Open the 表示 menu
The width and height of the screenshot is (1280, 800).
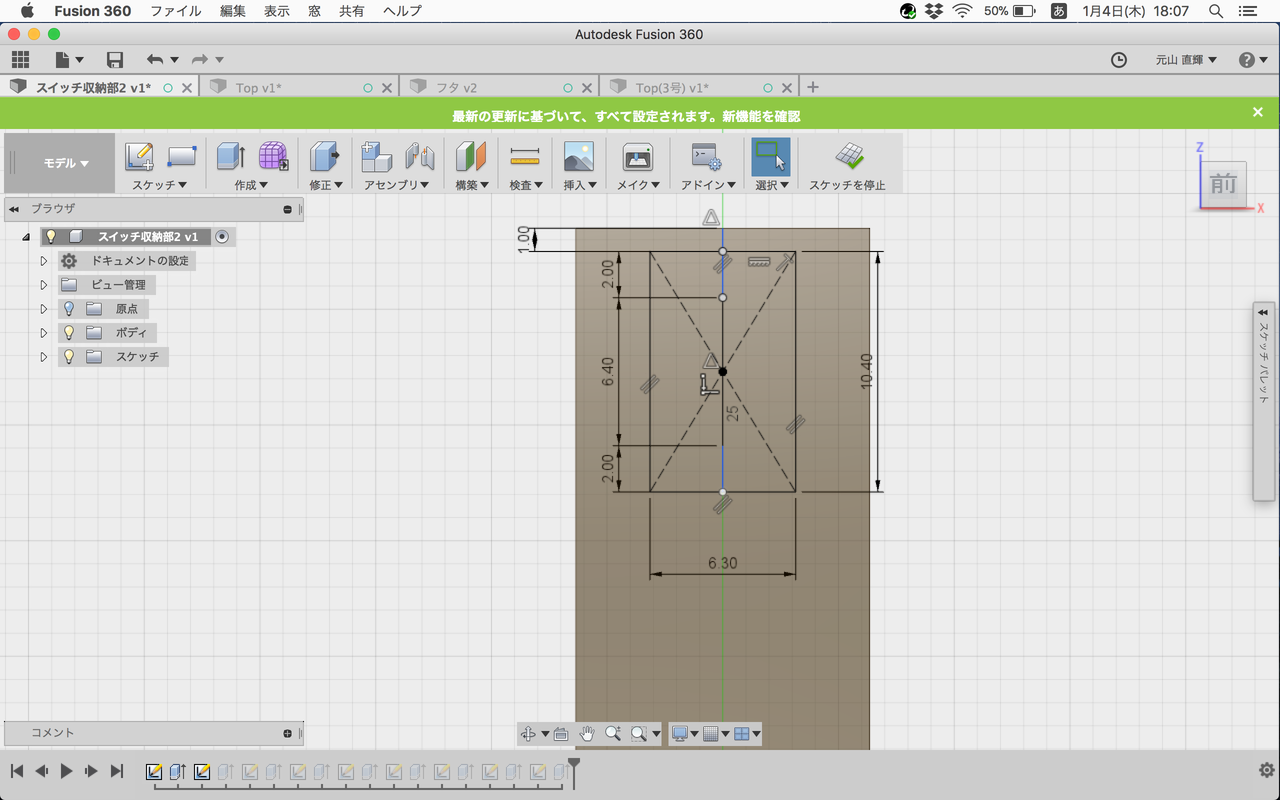(x=277, y=11)
